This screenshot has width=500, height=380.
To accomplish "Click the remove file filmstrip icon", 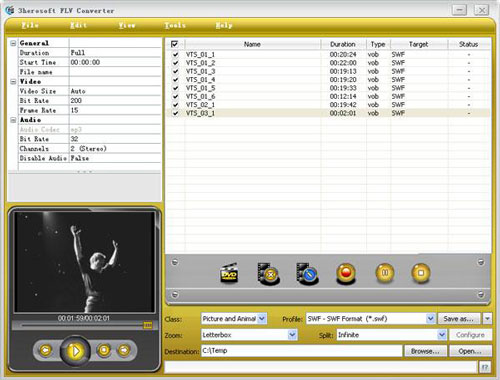I will tap(268, 274).
